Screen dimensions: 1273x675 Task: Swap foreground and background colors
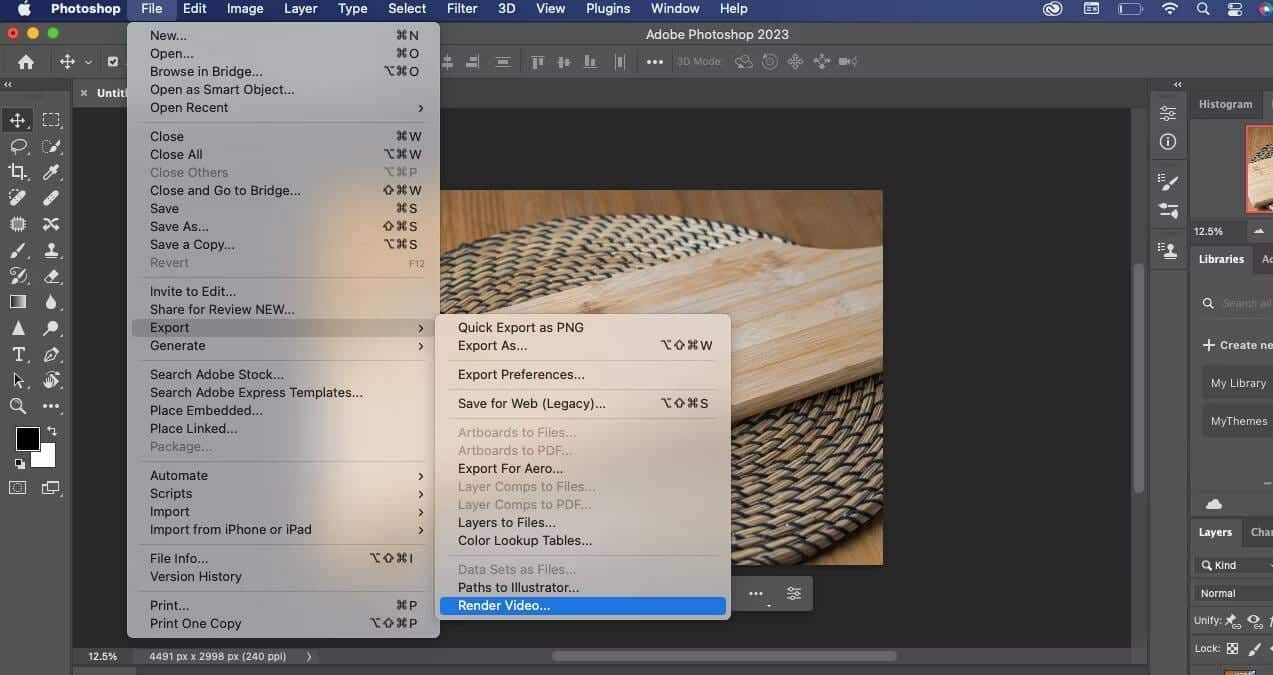52,432
